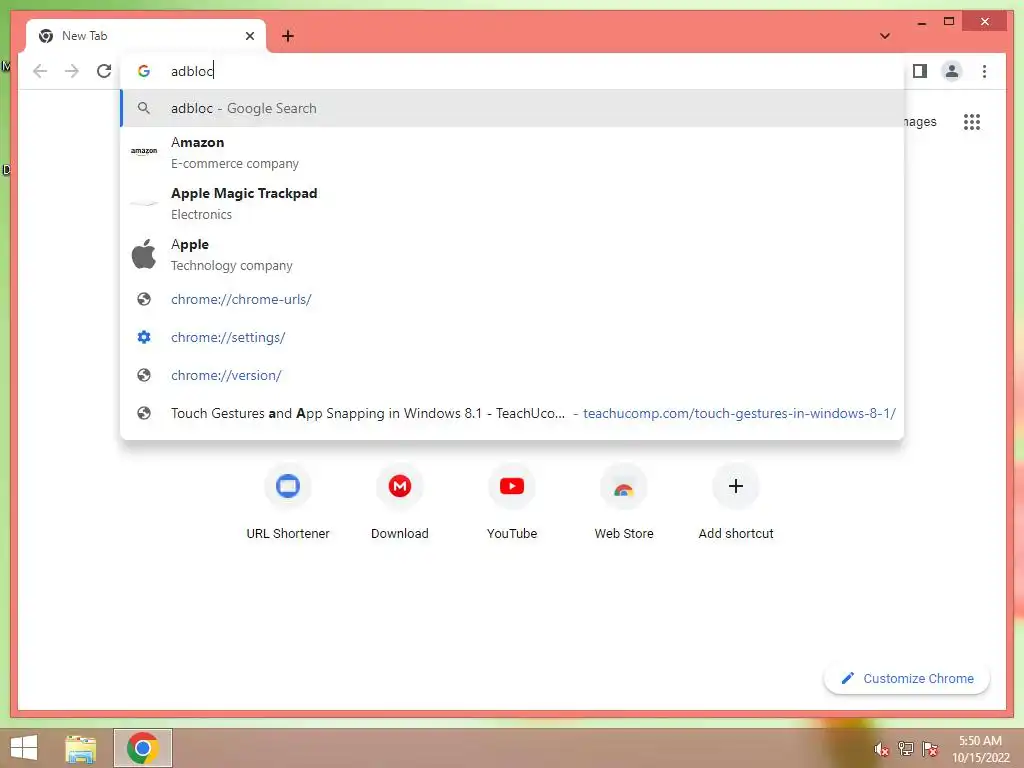The height and width of the screenshot is (768, 1024).
Task: Close the New Tab tab
Action: 249,36
